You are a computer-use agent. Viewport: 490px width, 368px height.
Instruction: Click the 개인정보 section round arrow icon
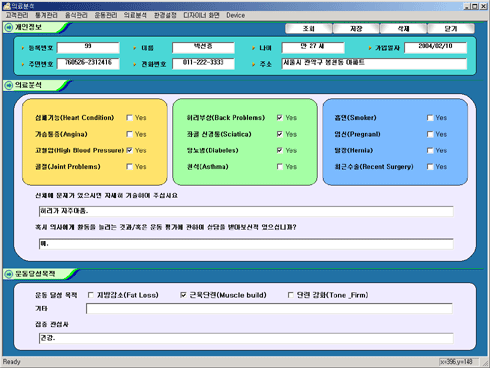[x=8, y=27]
